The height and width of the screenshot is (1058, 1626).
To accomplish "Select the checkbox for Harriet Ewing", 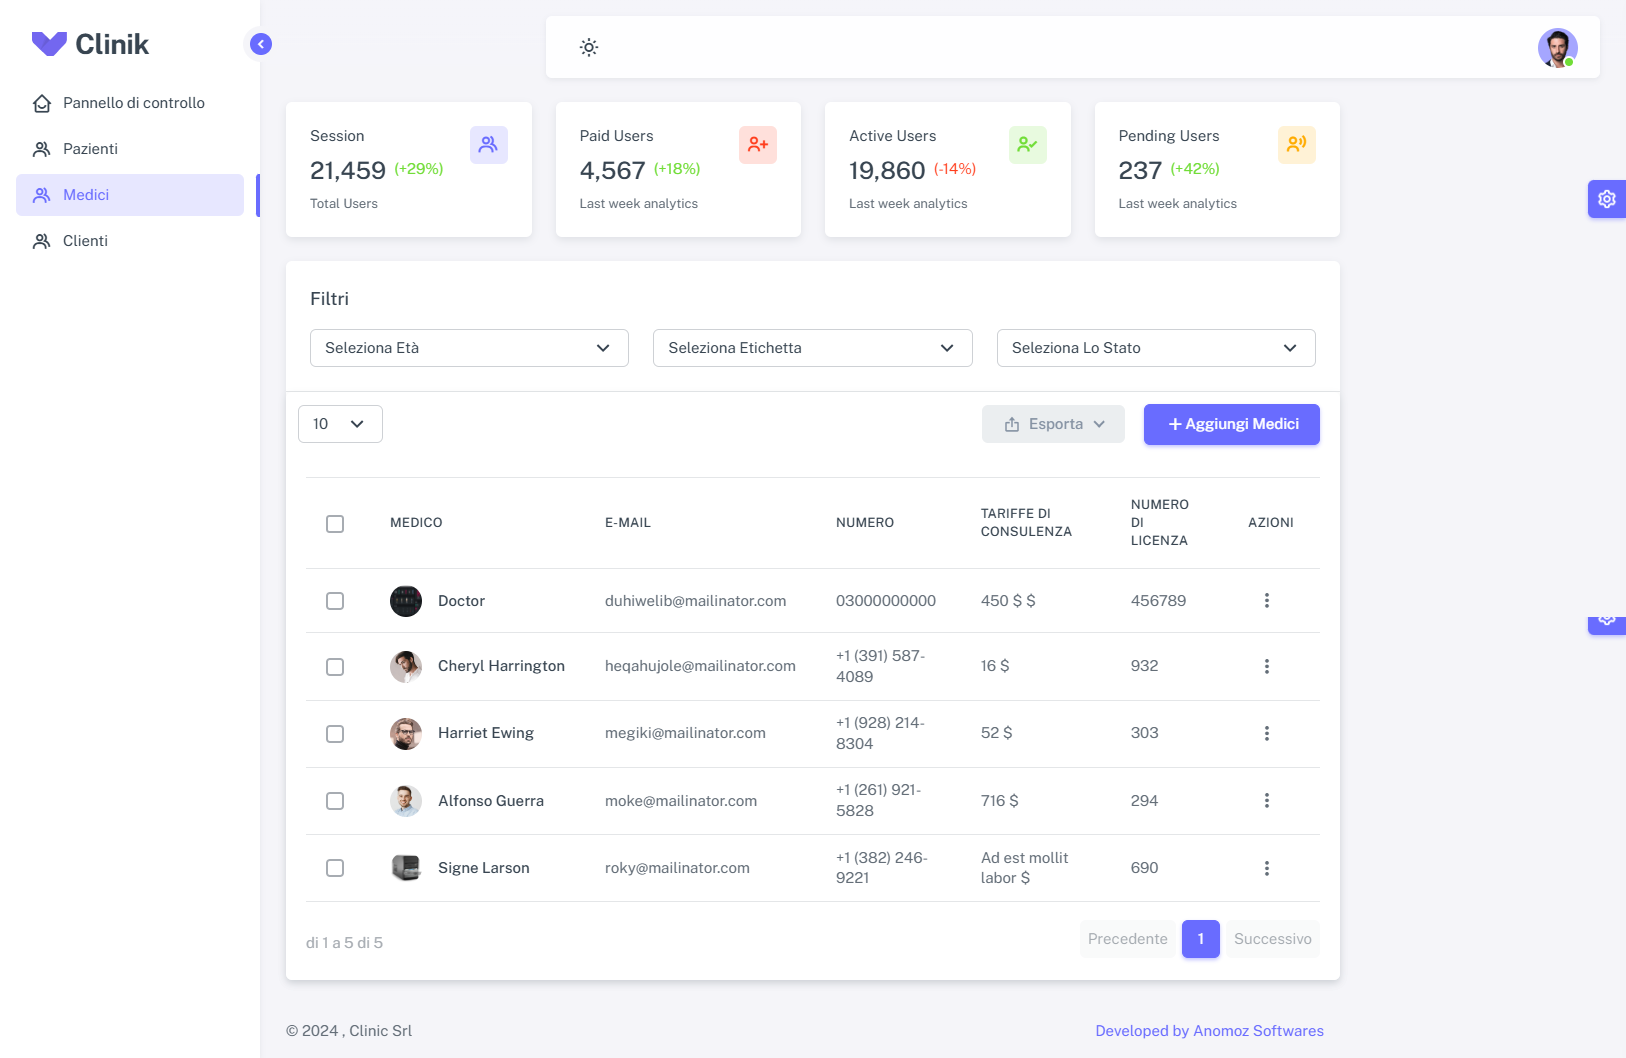I will tap(335, 734).
